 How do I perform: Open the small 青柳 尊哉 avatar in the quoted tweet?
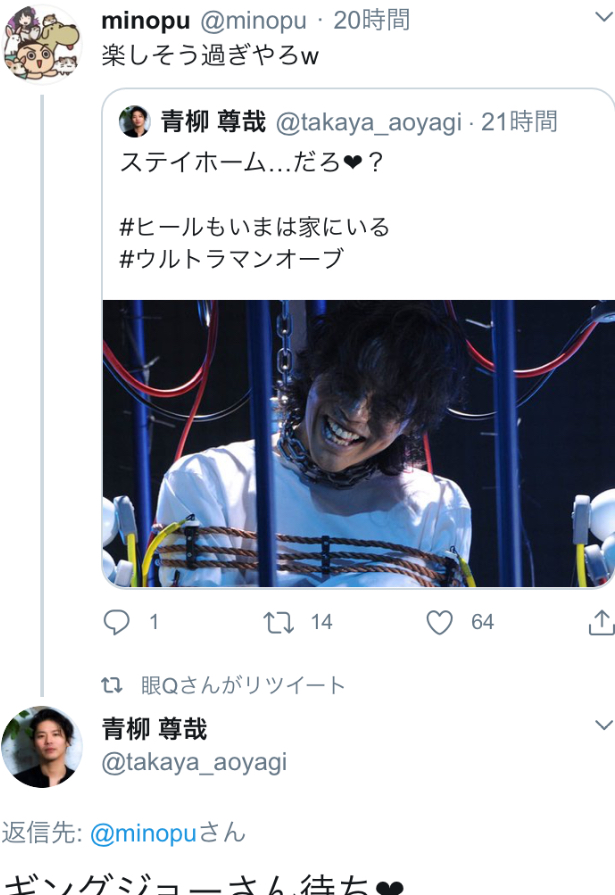click(x=135, y=121)
